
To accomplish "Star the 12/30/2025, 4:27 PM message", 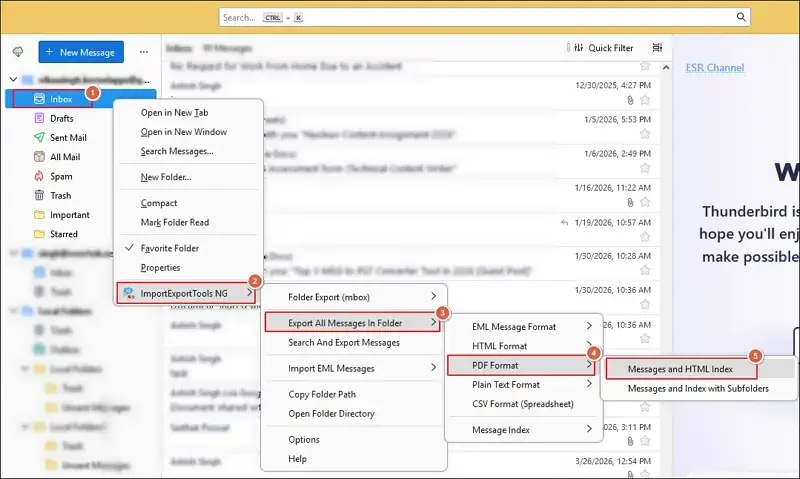I will click(x=645, y=100).
